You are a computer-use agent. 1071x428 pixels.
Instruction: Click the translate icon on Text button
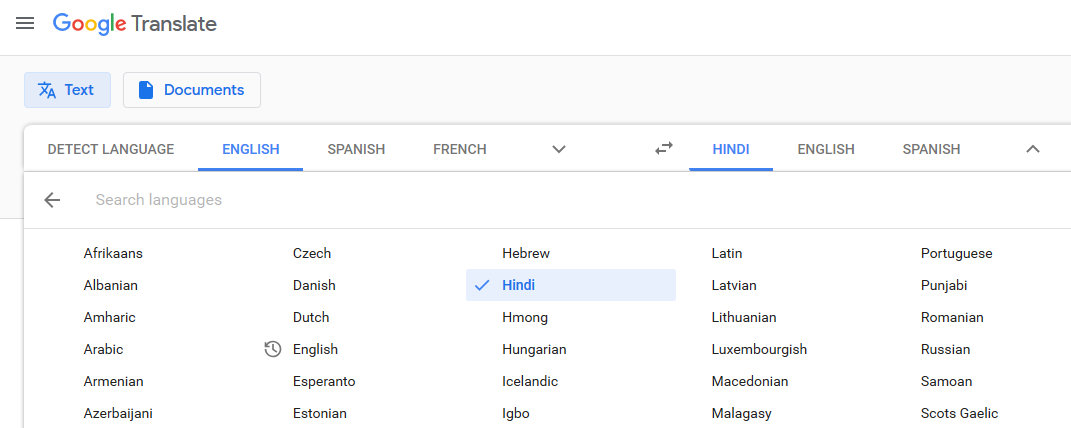tap(47, 90)
